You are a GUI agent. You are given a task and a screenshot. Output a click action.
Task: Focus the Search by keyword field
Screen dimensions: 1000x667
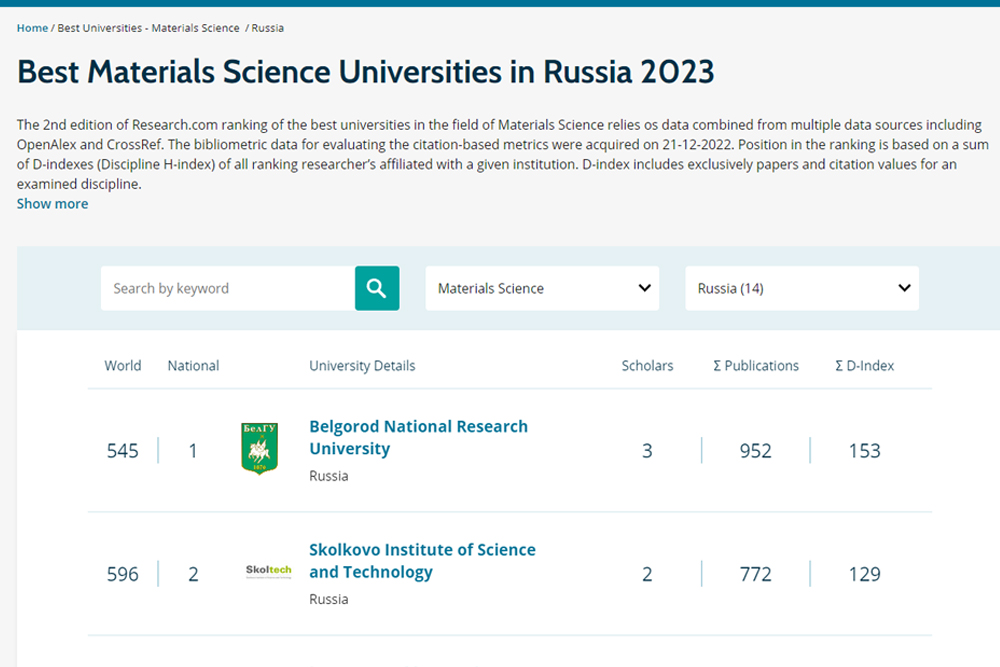[228, 288]
